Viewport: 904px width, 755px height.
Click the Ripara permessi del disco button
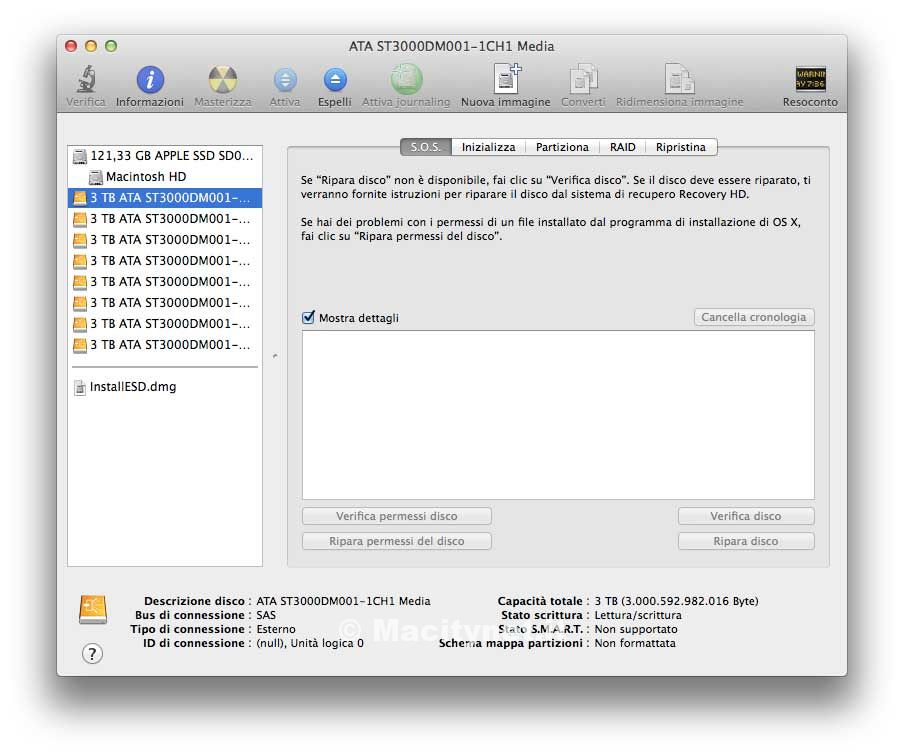397,541
